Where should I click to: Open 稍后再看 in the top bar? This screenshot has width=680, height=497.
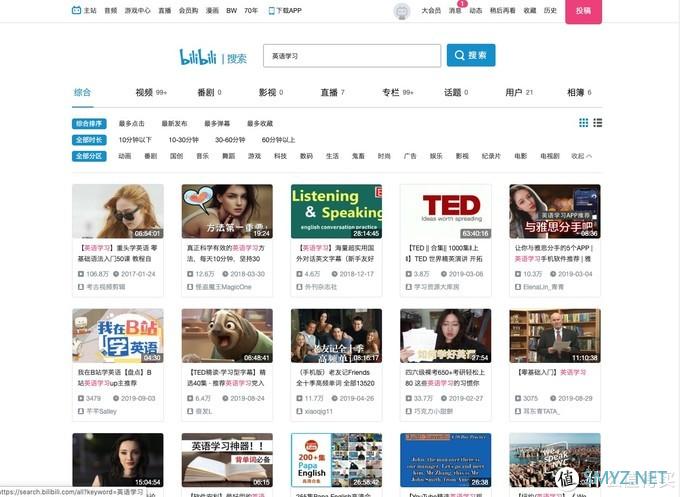click(503, 10)
